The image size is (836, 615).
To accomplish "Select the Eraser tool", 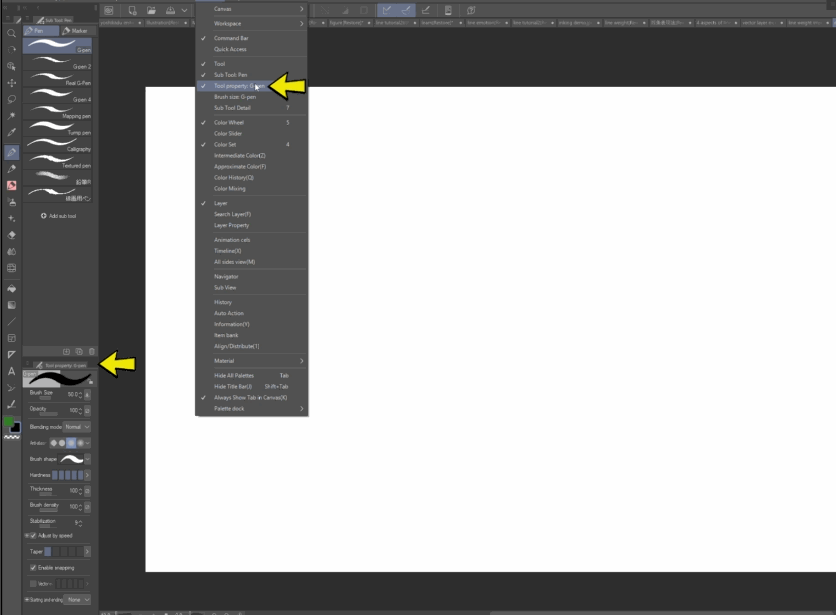I will pos(11,235).
